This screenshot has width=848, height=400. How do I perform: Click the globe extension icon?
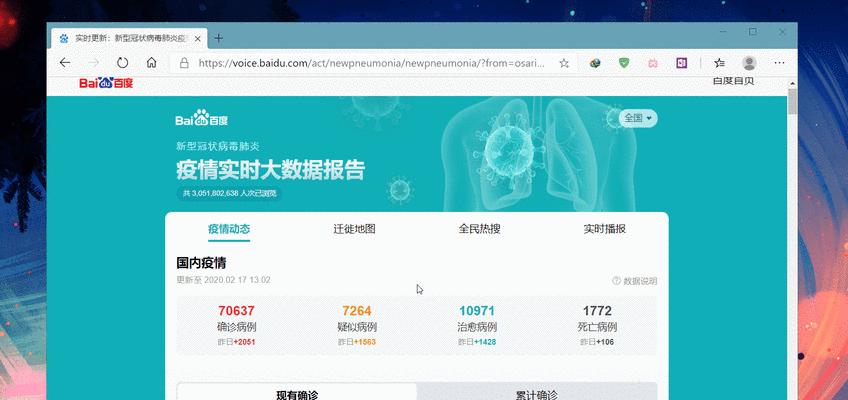coord(595,63)
